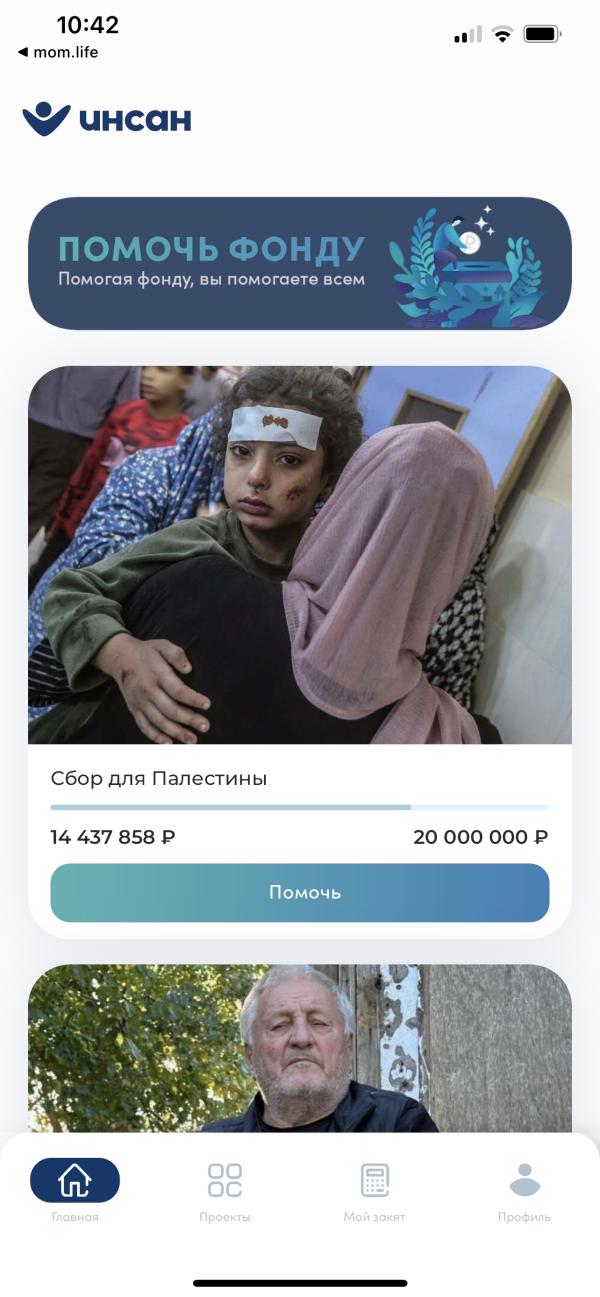Tap the cellular signal bars icon

(x=467, y=35)
